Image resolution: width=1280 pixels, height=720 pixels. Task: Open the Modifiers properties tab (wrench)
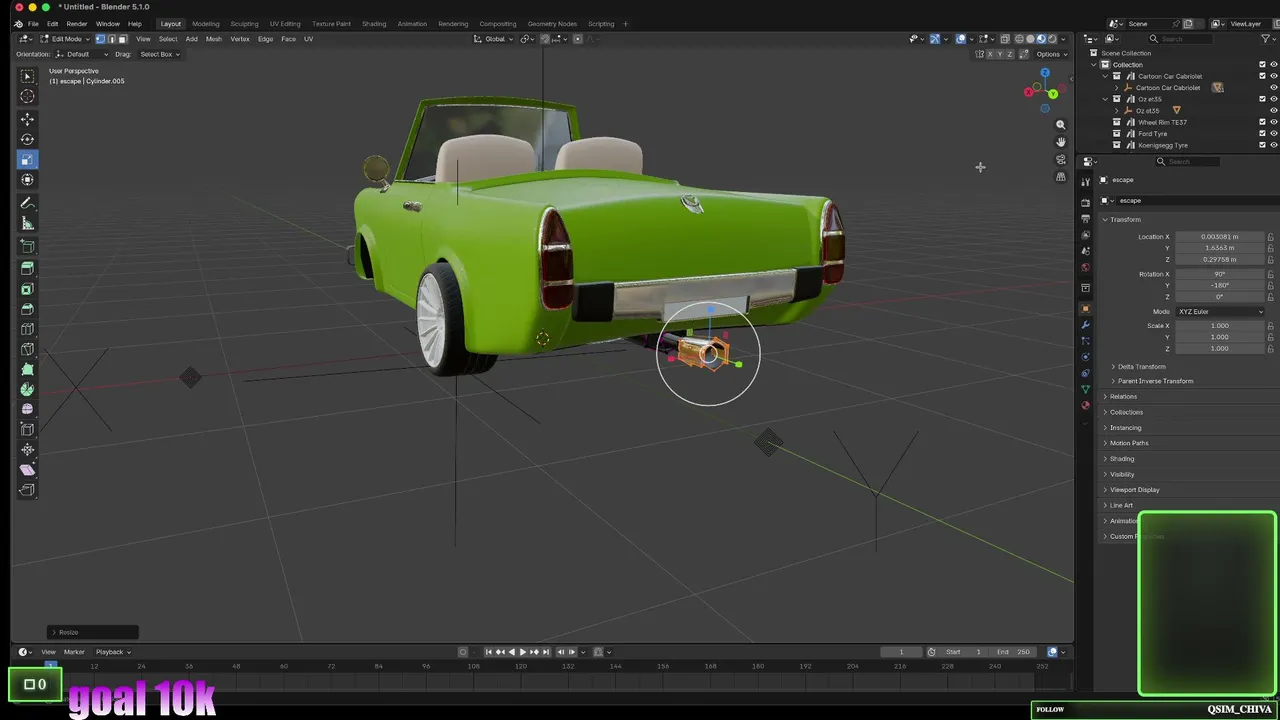pyautogui.click(x=1086, y=325)
